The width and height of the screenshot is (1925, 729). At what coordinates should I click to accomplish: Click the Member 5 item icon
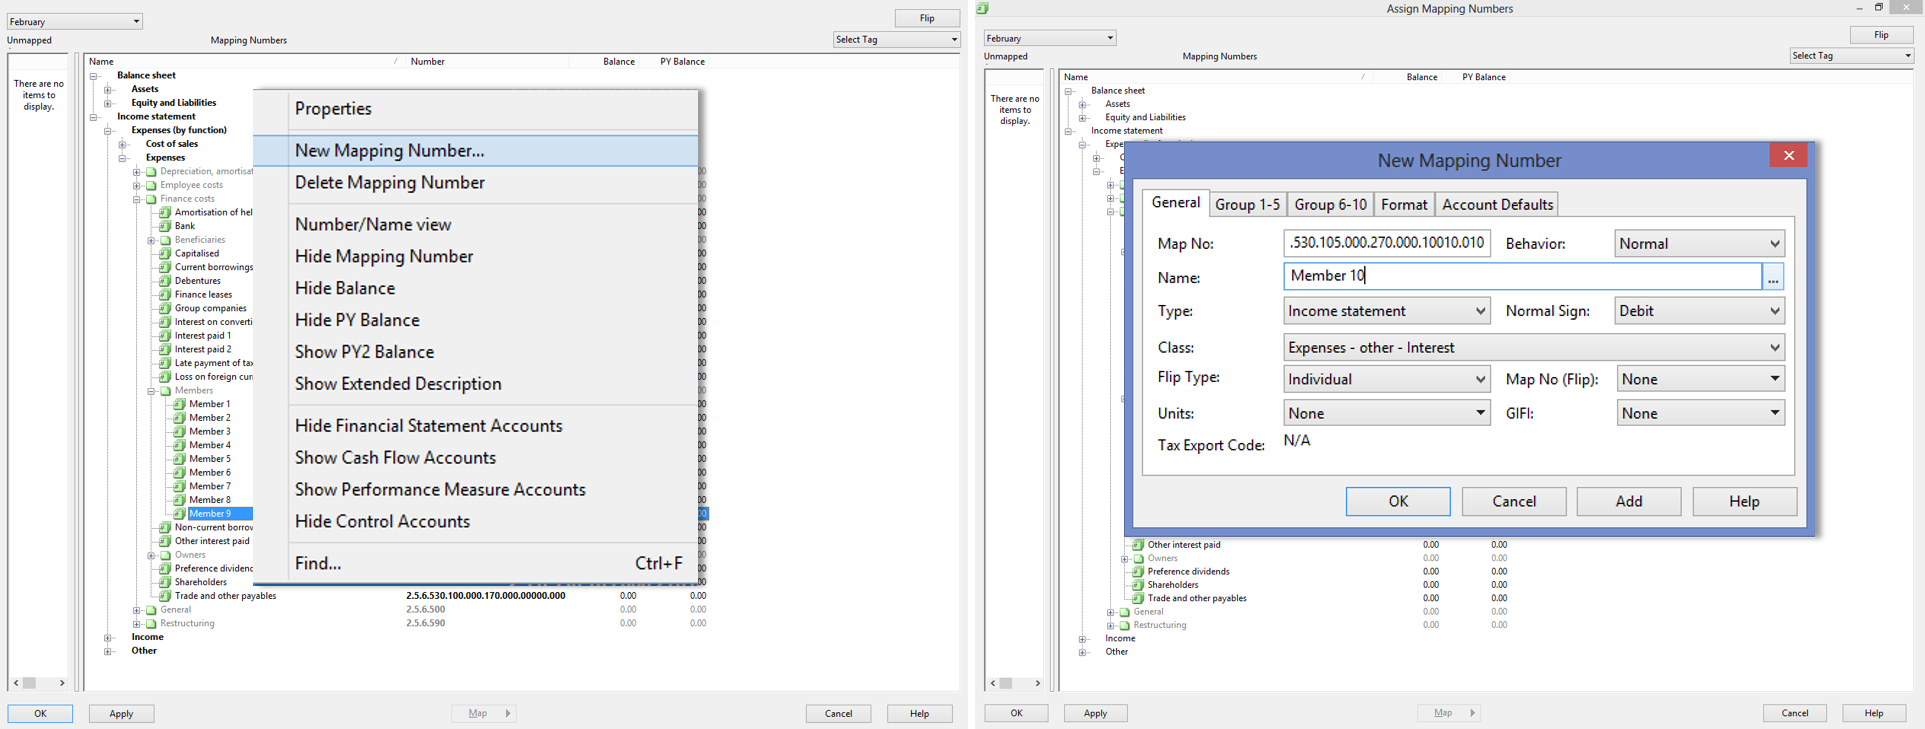[180, 459]
